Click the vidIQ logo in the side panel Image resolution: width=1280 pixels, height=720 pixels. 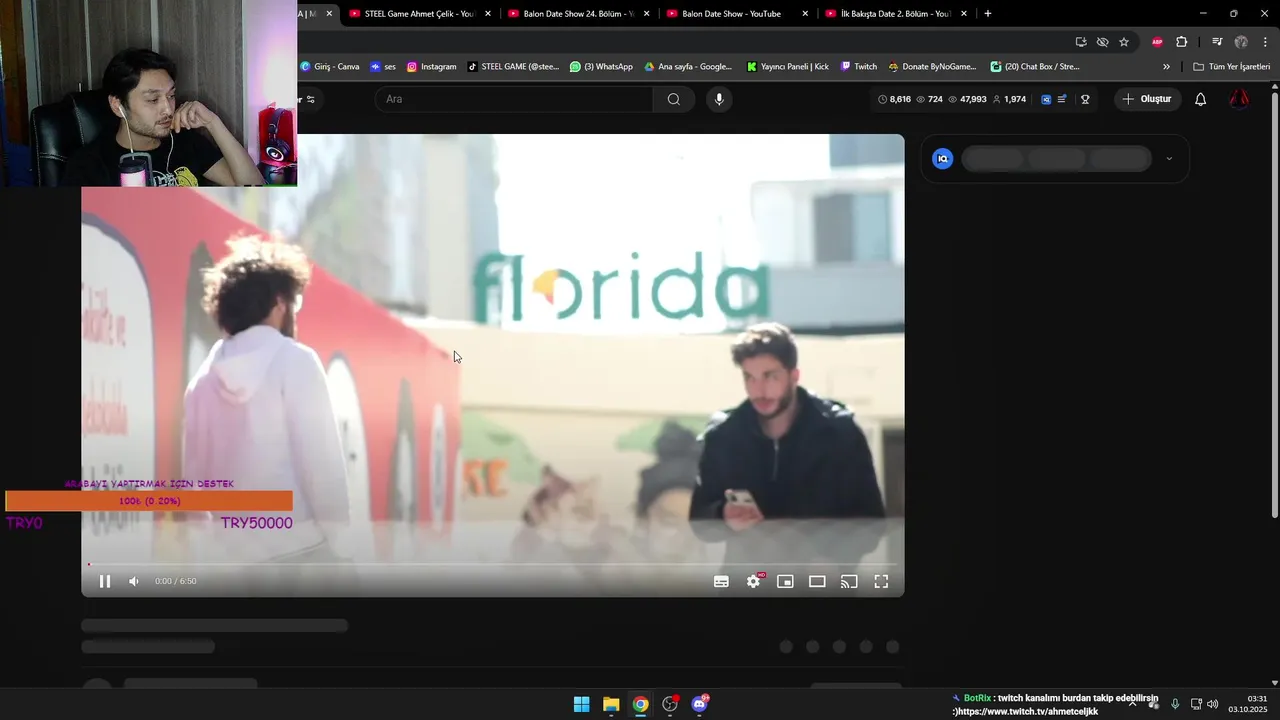click(x=942, y=159)
